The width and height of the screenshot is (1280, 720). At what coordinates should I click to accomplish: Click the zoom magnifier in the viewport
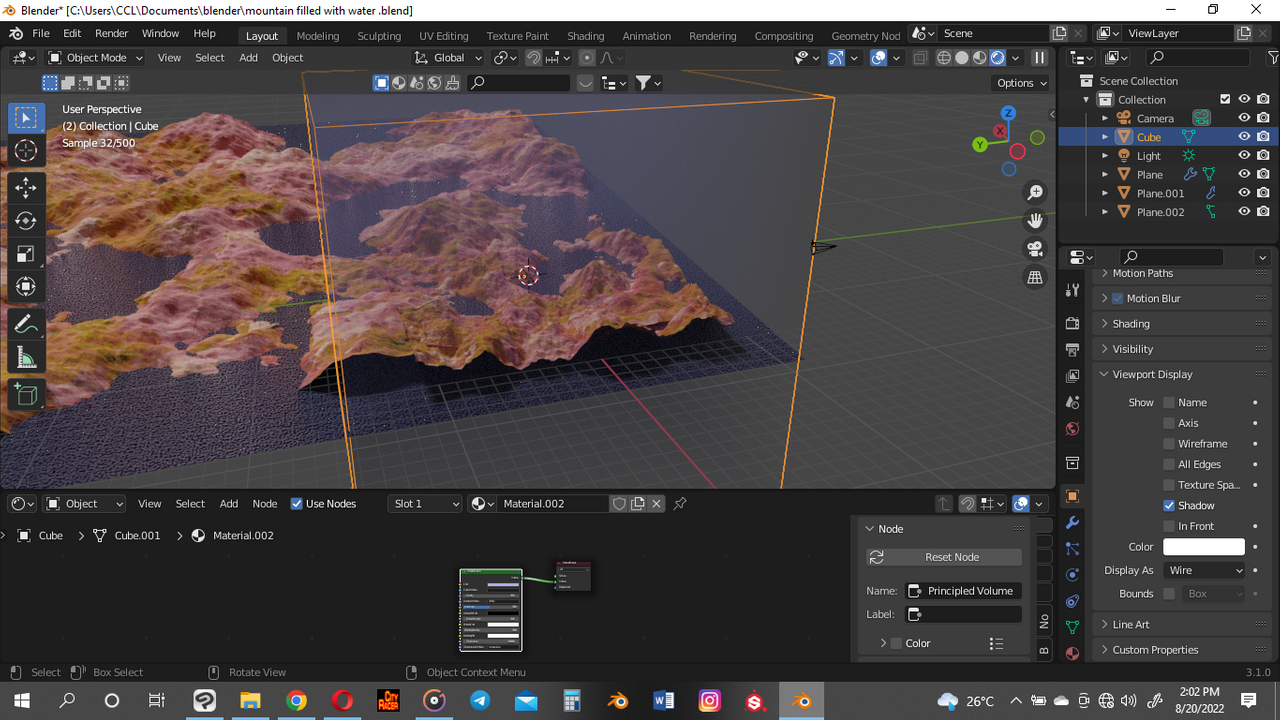tap(1035, 192)
